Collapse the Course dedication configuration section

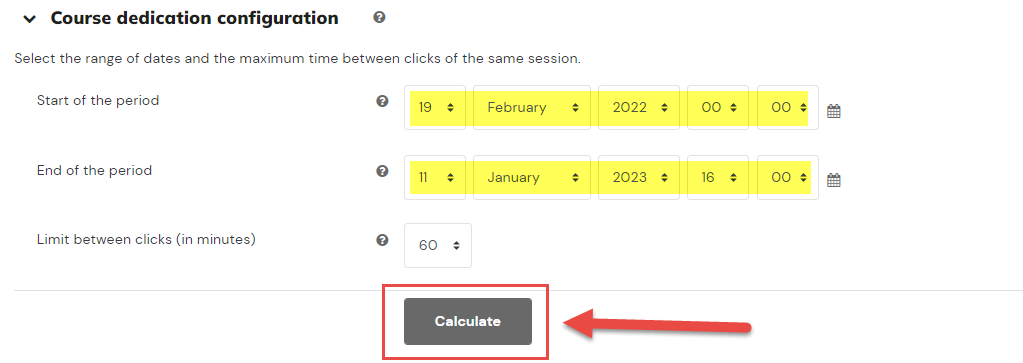click(29, 19)
